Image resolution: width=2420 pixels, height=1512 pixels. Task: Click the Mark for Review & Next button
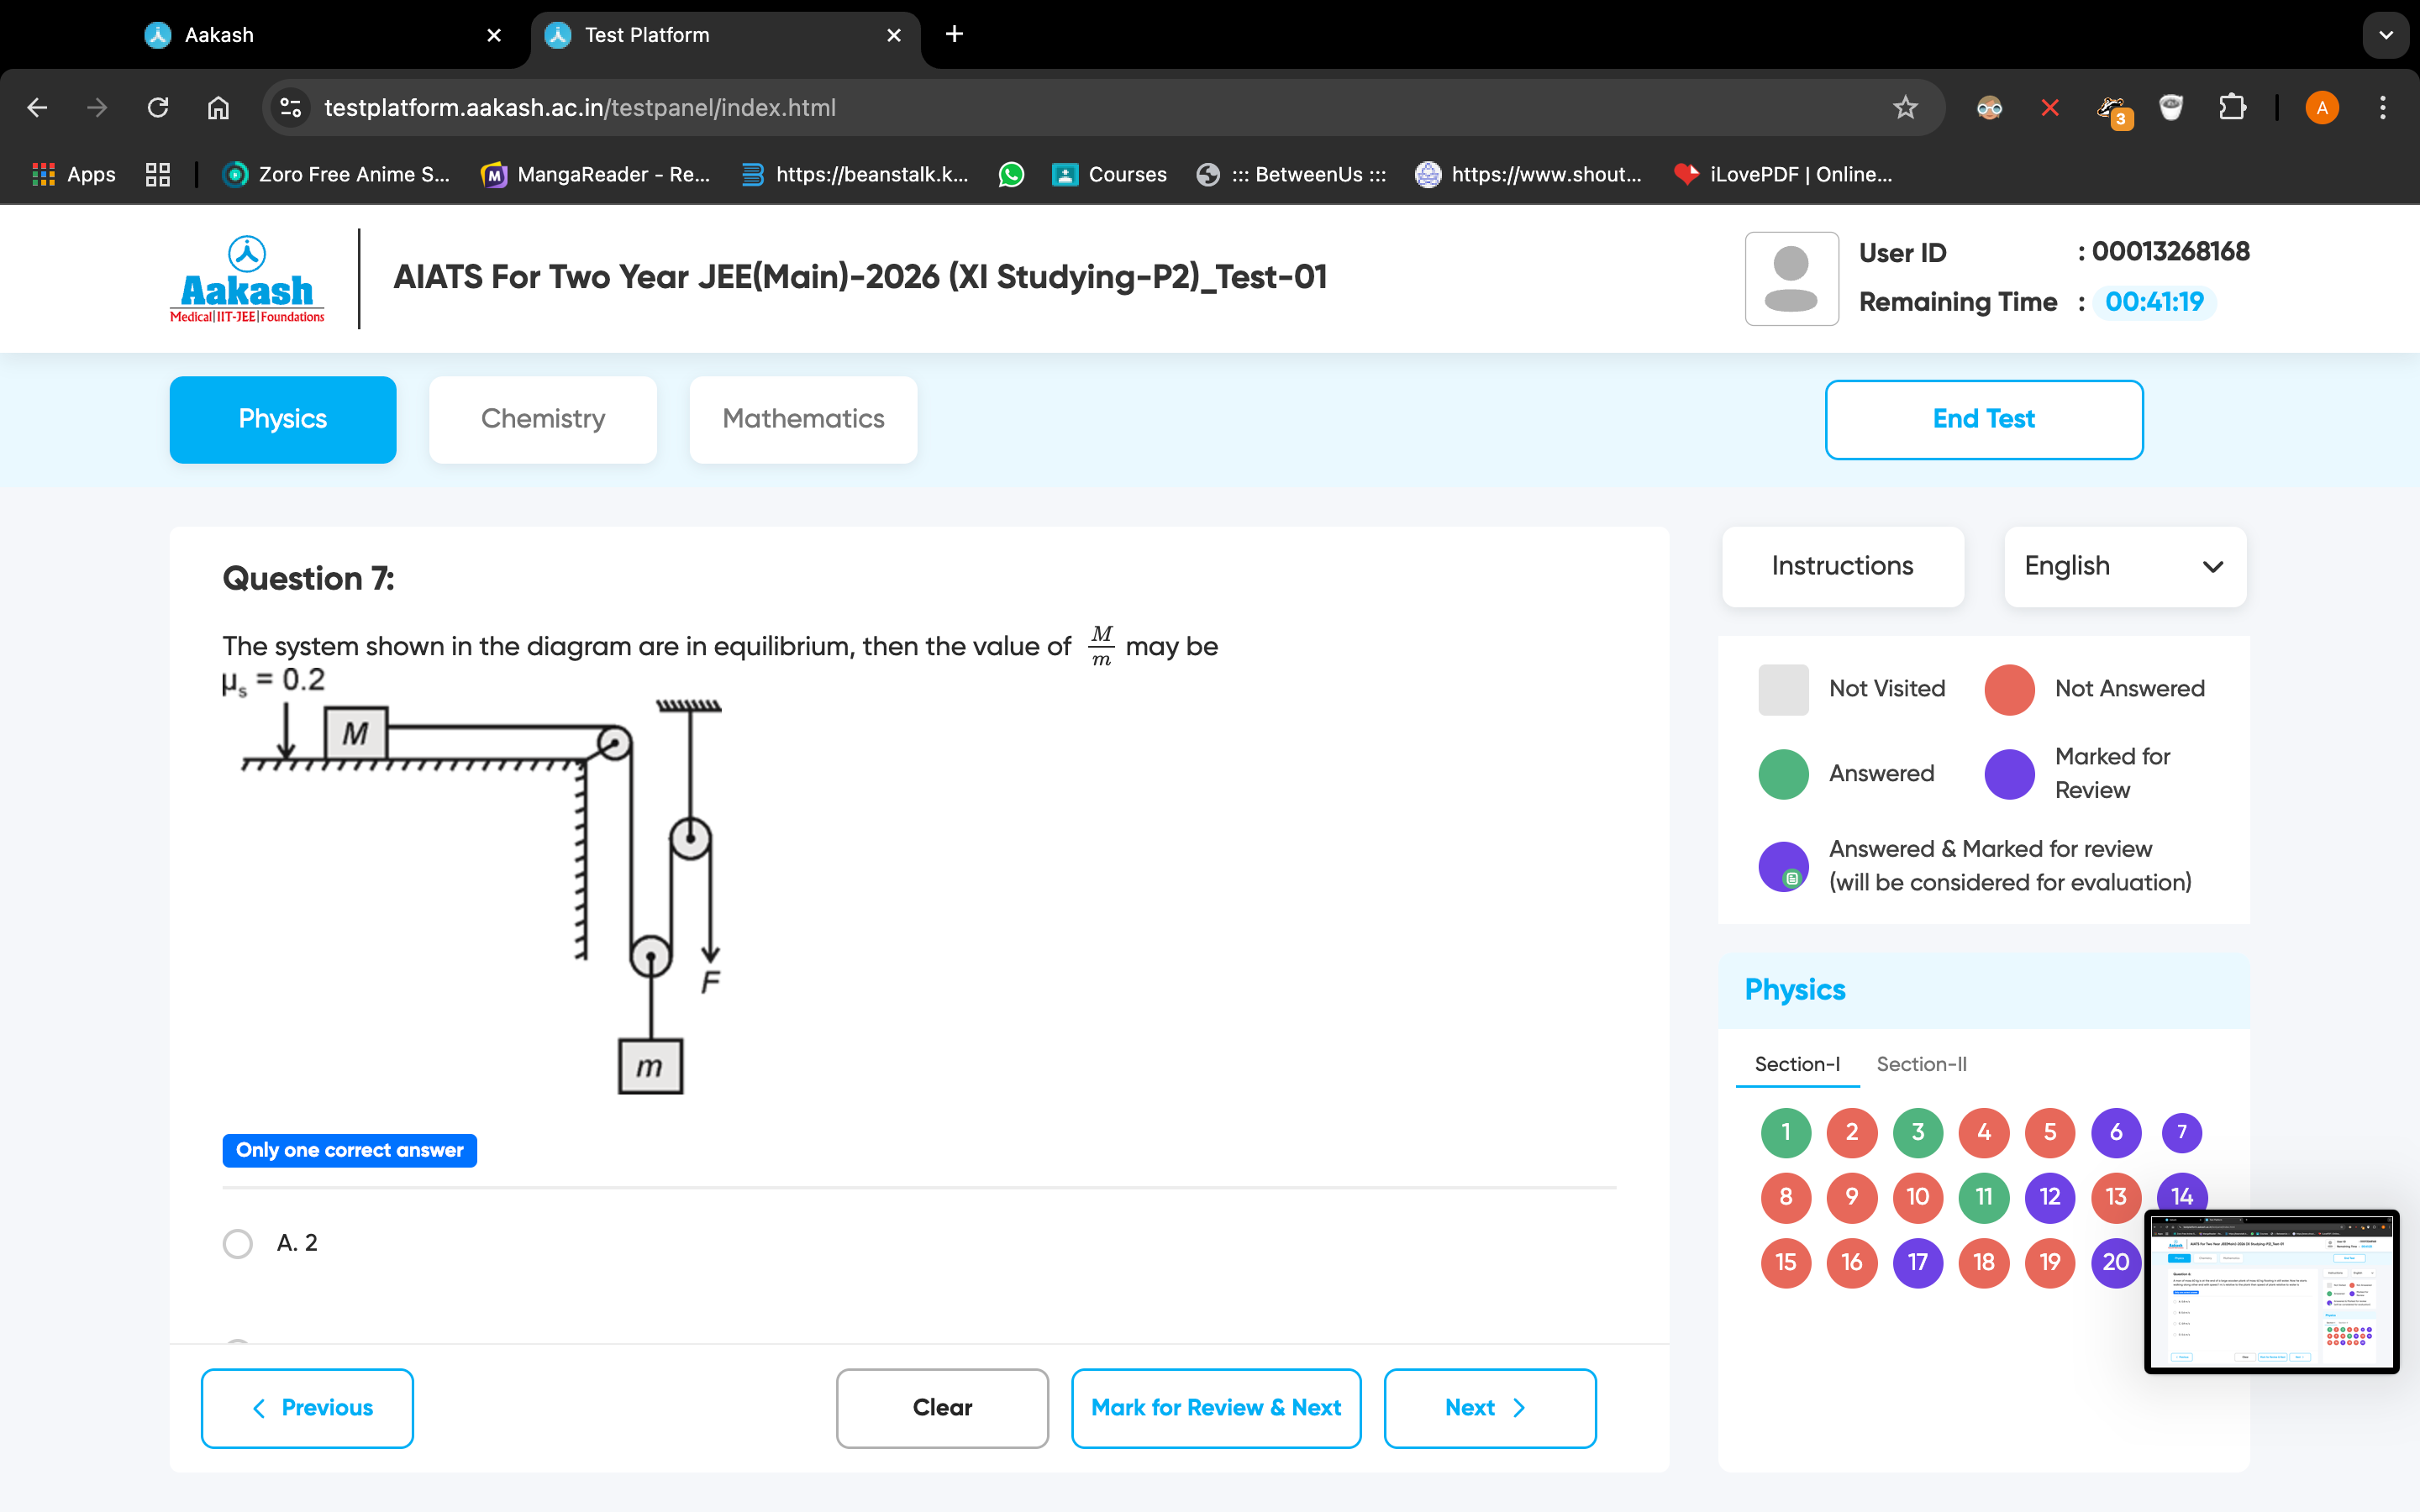pyautogui.click(x=1214, y=1408)
